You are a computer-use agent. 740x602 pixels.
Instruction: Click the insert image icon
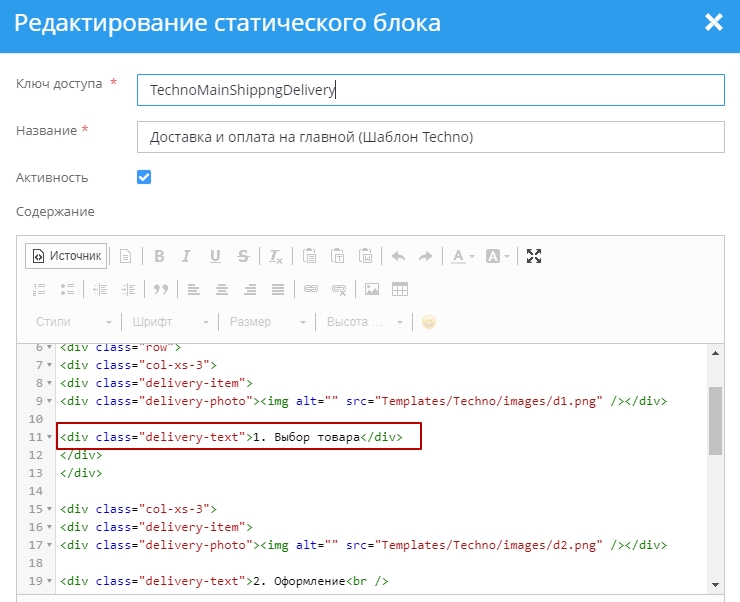372,289
